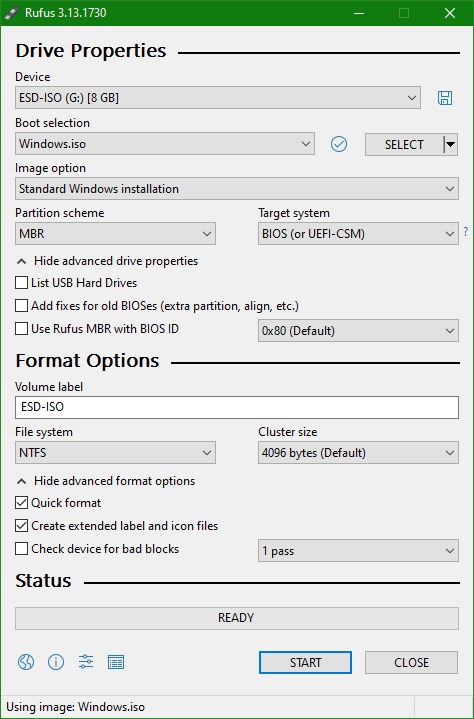The width and height of the screenshot is (474, 719).
Task: Click the save drive image disk icon
Action: 445,98
